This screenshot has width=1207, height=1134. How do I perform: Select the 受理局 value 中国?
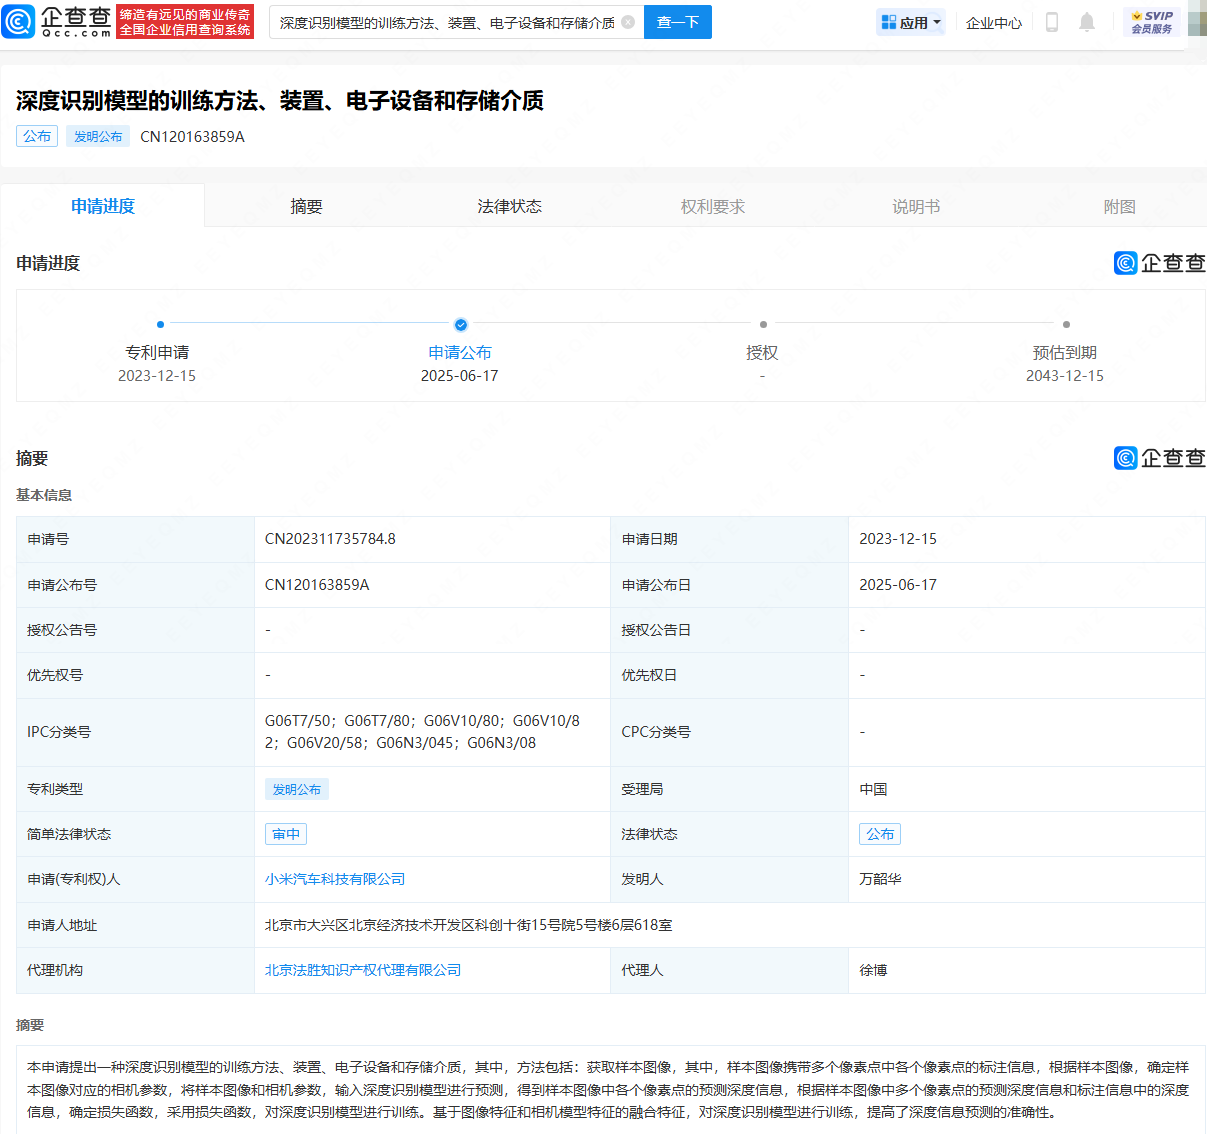(873, 789)
